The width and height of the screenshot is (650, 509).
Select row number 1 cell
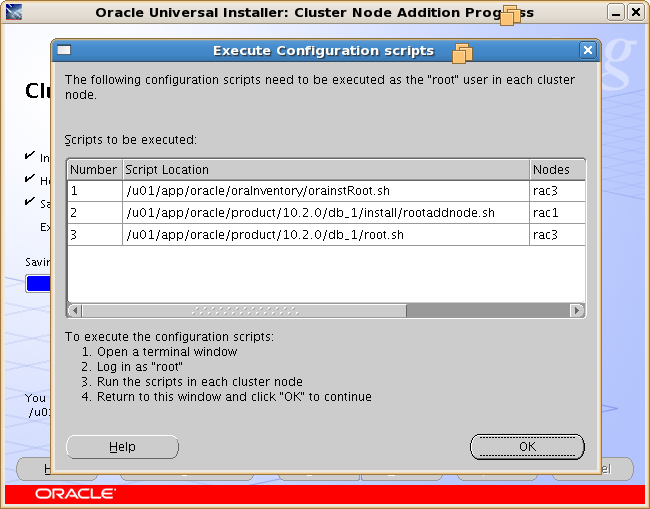[x=95, y=191]
